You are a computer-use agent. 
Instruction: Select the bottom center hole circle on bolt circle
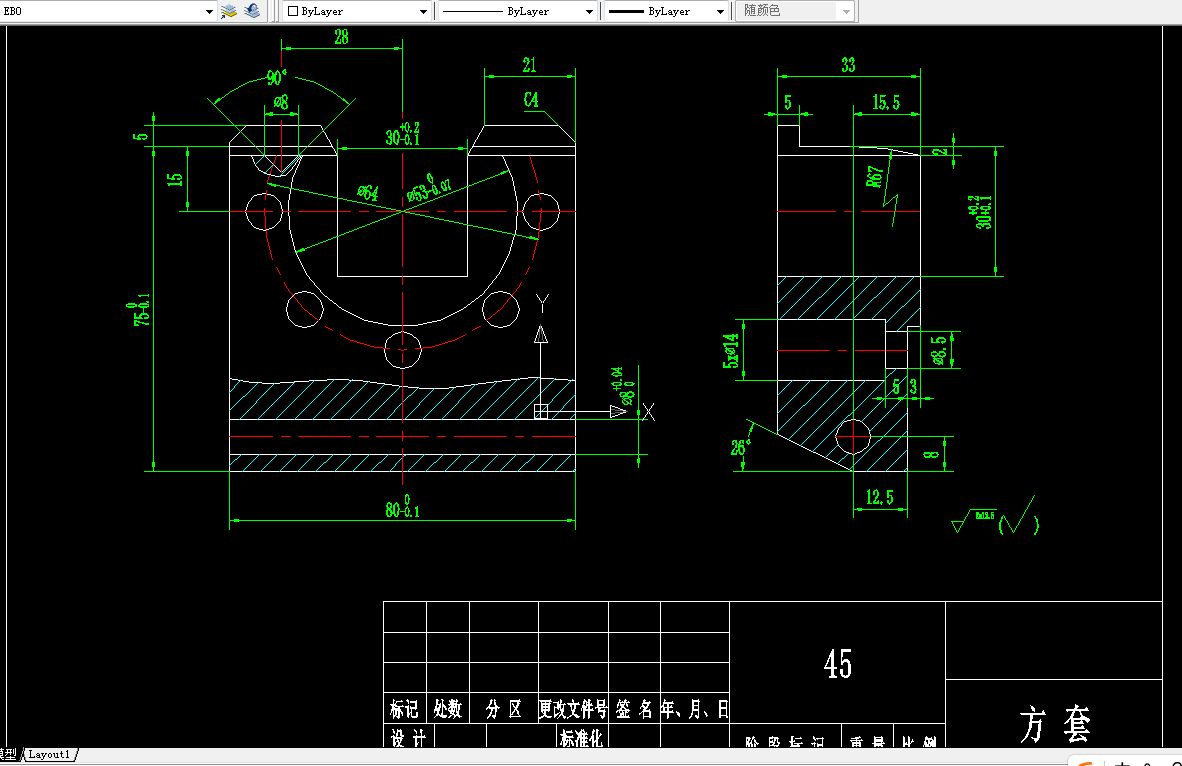(x=403, y=349)
